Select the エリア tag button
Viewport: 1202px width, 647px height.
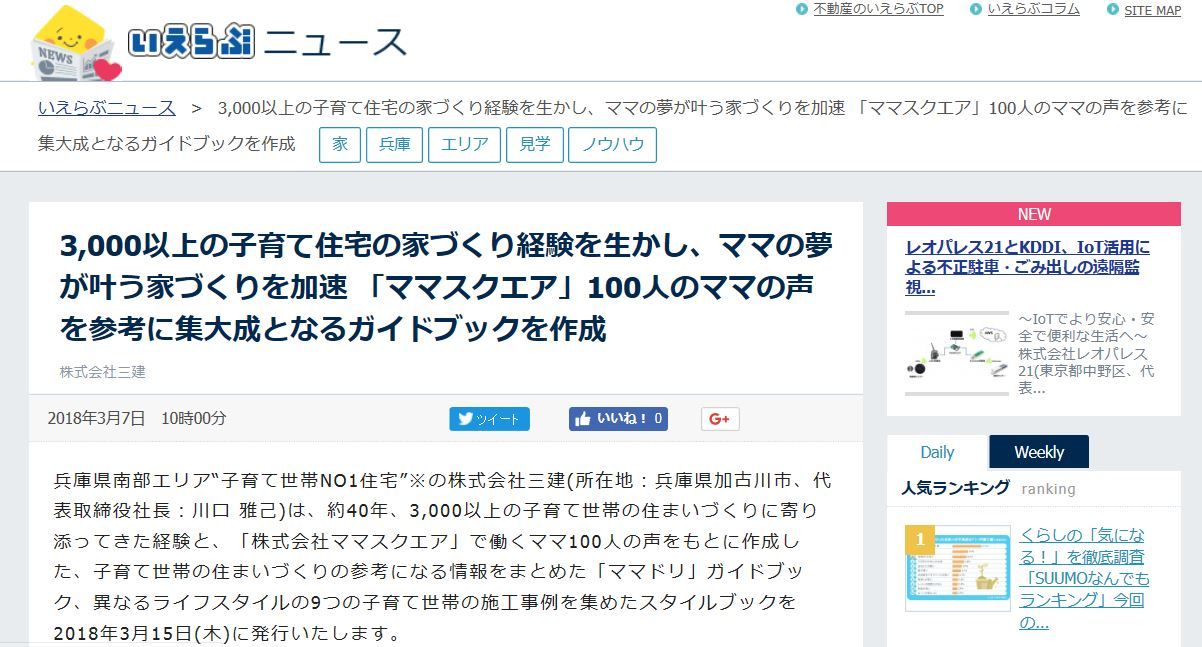pos(464,144)
